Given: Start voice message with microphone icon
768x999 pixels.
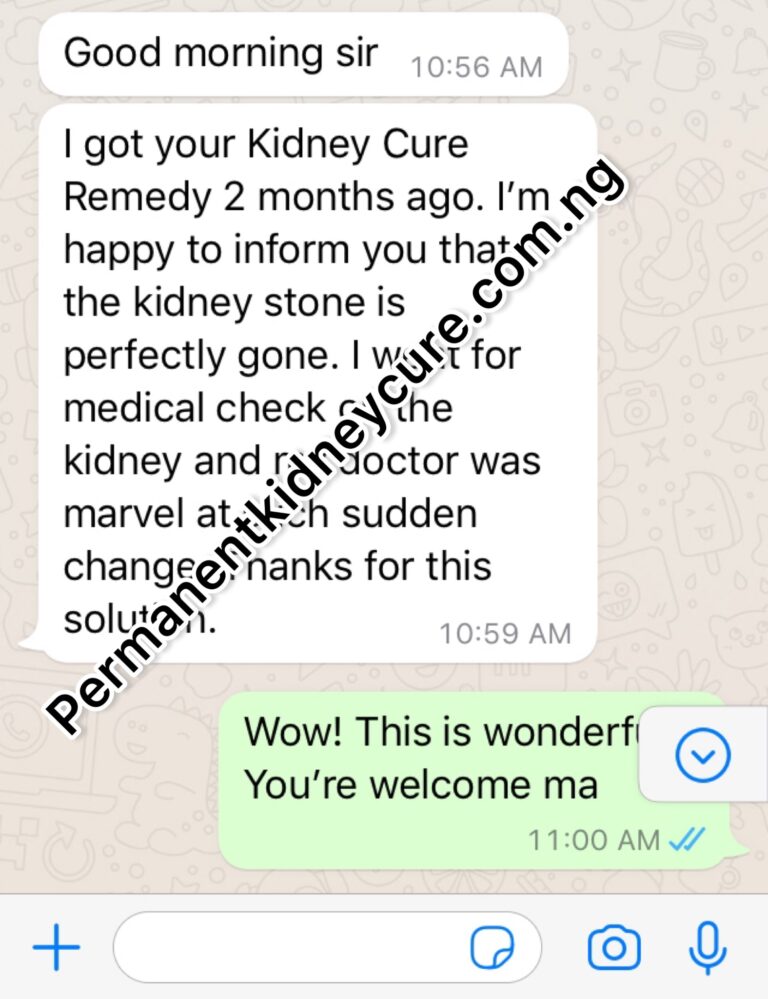Looking at the screenshot, I should tap(707, 947).
